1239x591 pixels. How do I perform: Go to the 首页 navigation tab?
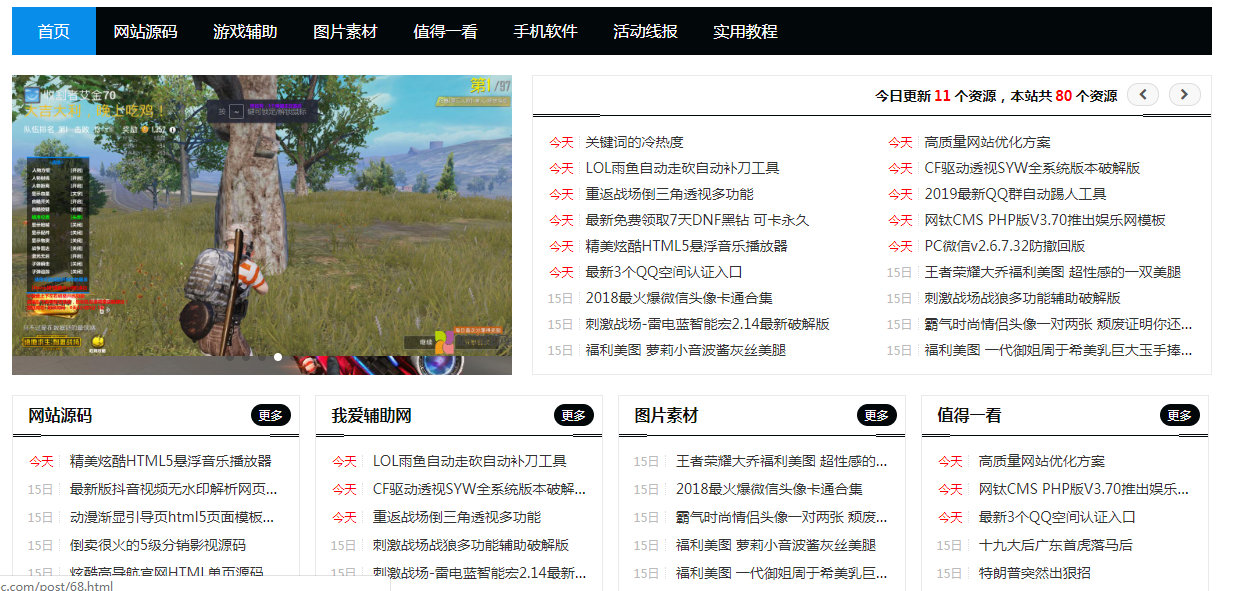[x=54, y=31]
